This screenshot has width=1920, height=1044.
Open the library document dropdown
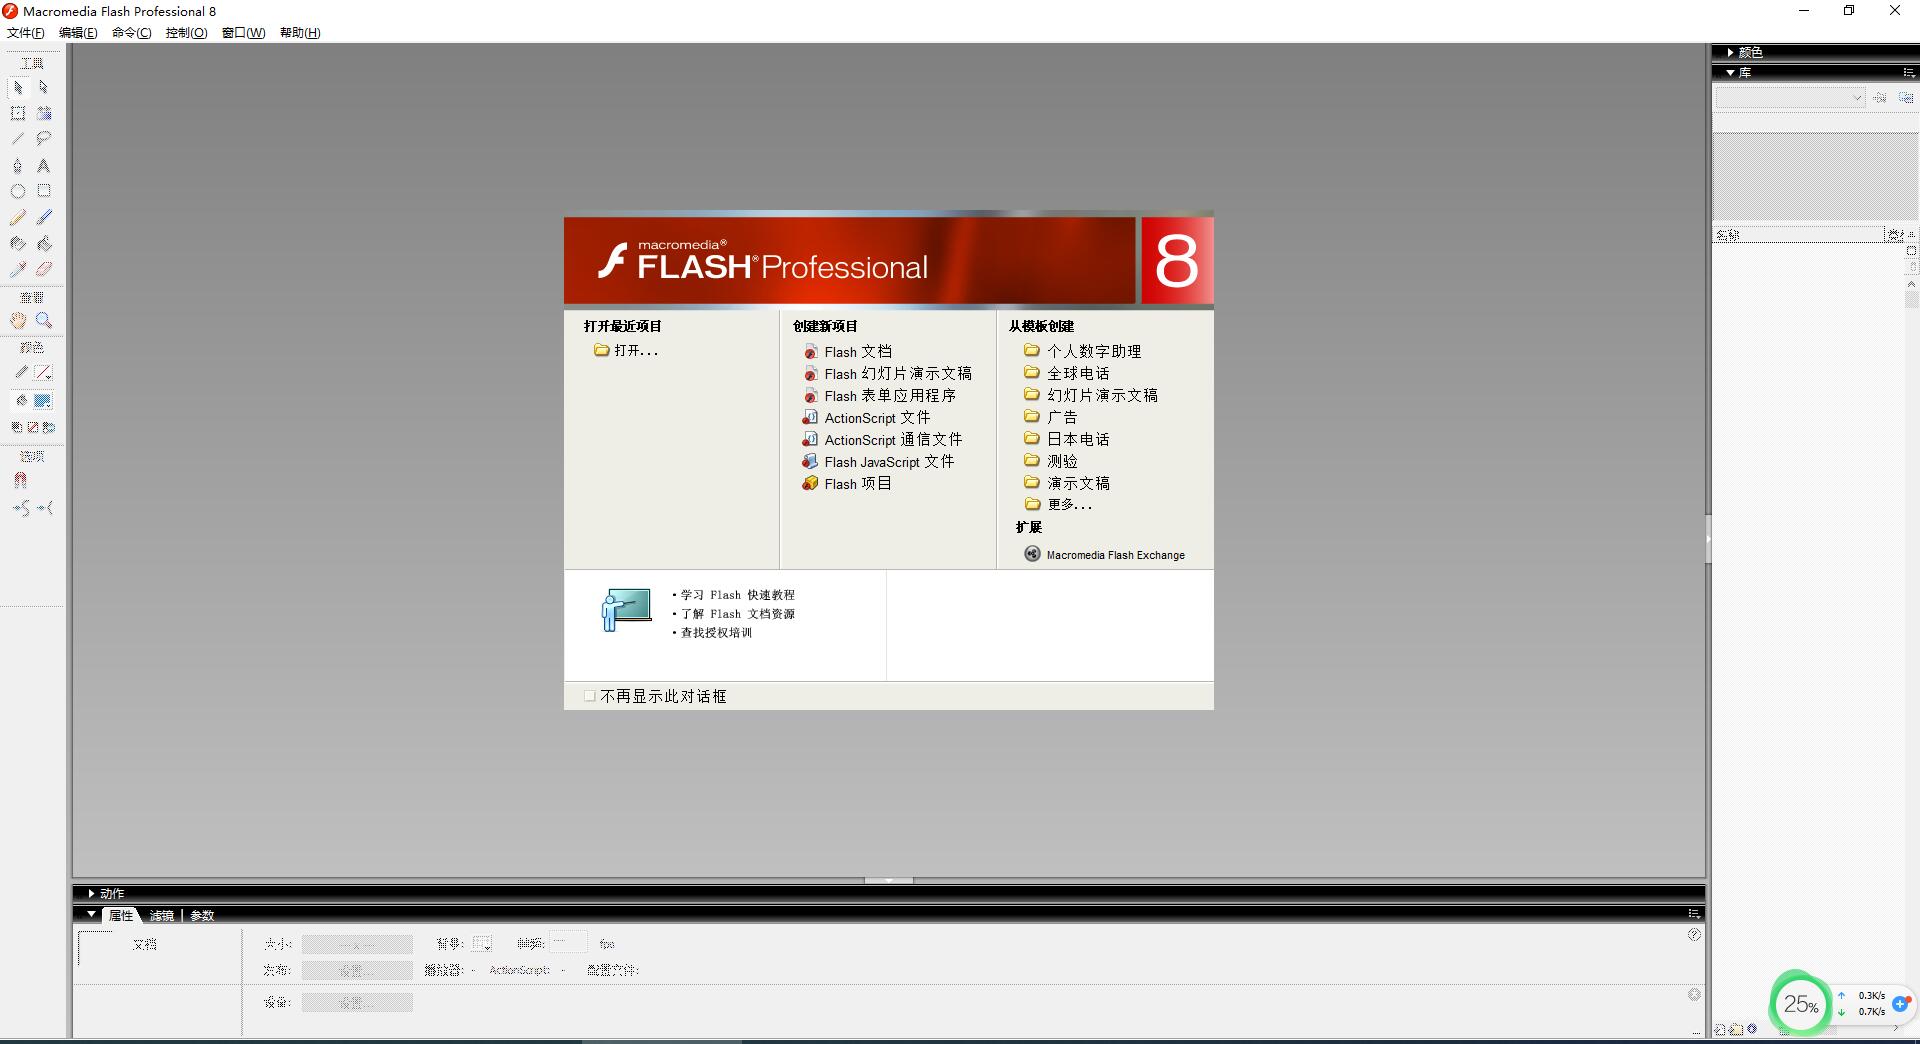[1790, 98]
